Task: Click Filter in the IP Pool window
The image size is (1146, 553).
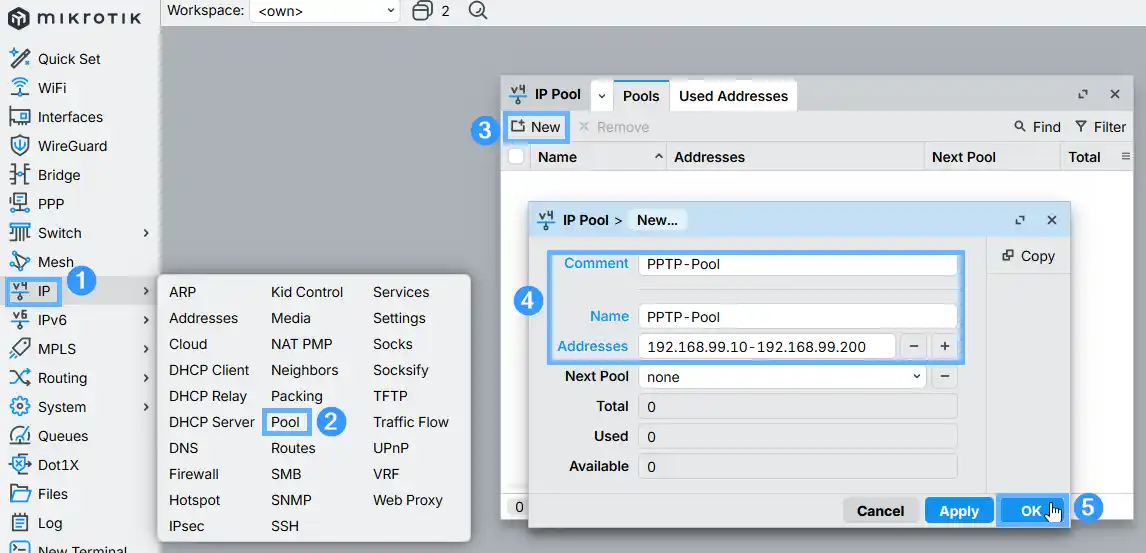Action: coord(1100,127)
